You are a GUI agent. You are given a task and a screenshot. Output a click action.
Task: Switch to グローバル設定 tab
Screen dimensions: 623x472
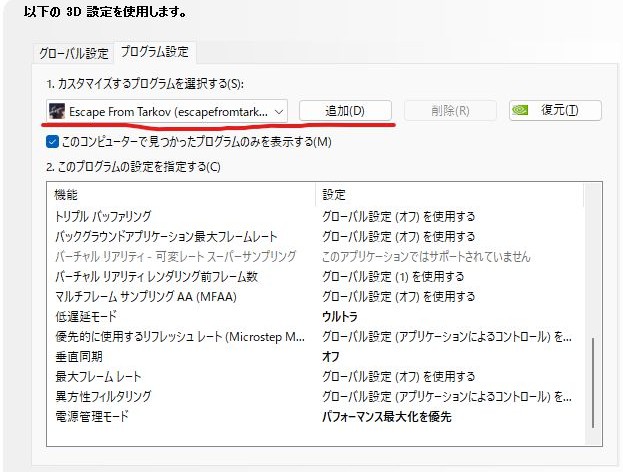pyautogui.click(x=74, y=53)
